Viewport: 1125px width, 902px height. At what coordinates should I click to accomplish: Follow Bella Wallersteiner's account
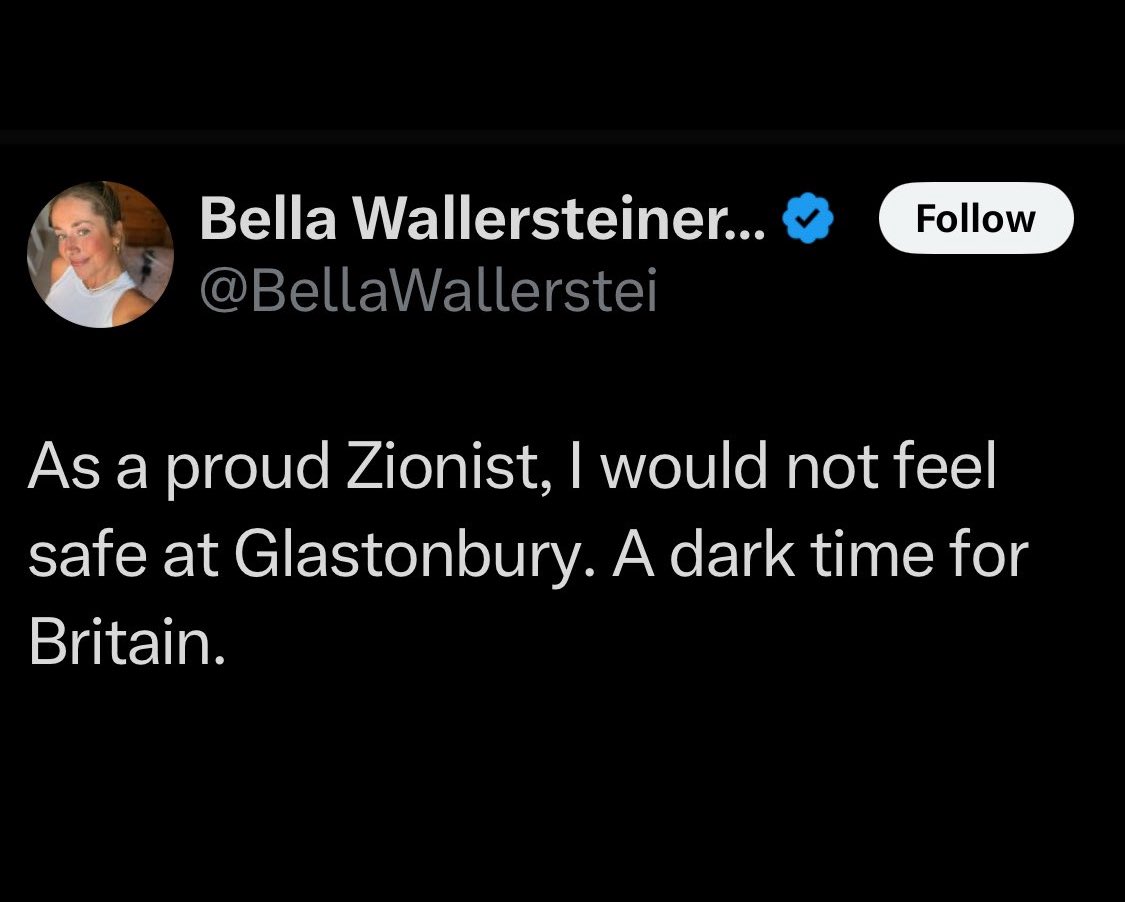click(x=976, y=218)
